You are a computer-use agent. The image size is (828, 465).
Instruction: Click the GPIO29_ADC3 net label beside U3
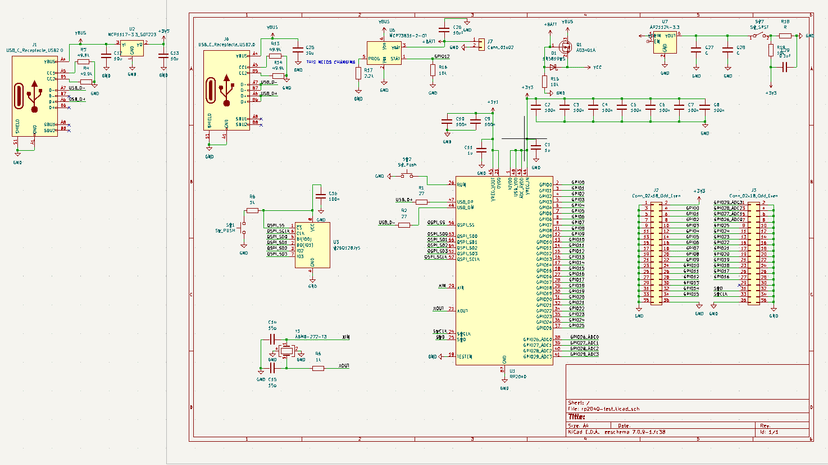click(584, 354)
